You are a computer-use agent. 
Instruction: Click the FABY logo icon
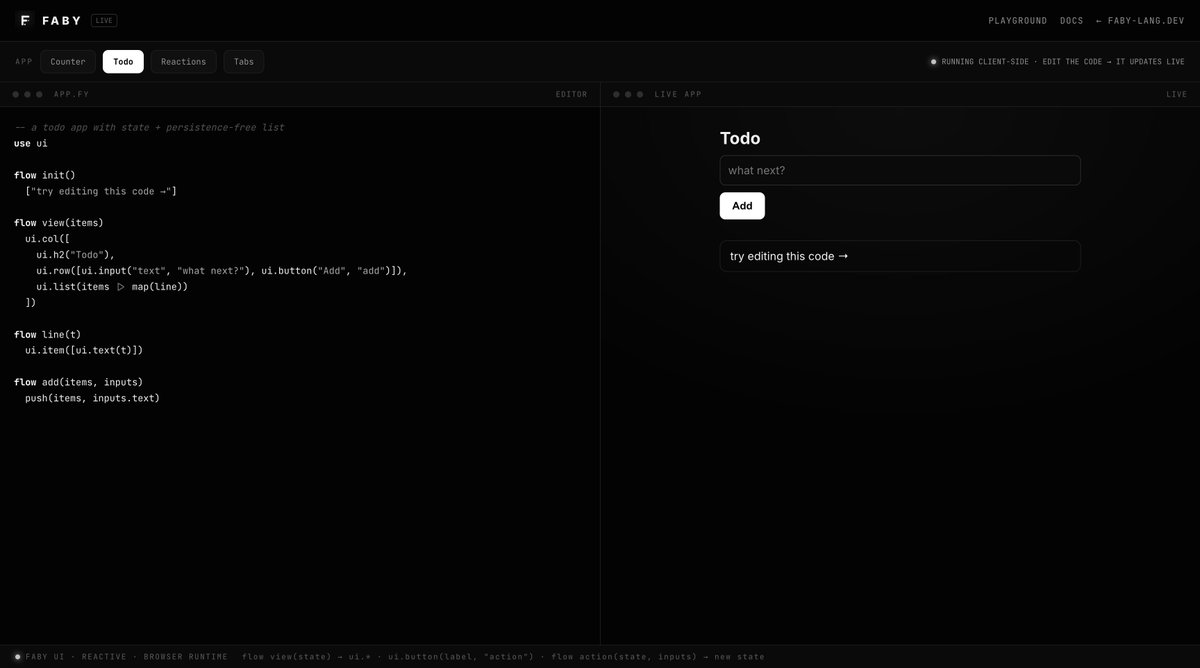25,20
